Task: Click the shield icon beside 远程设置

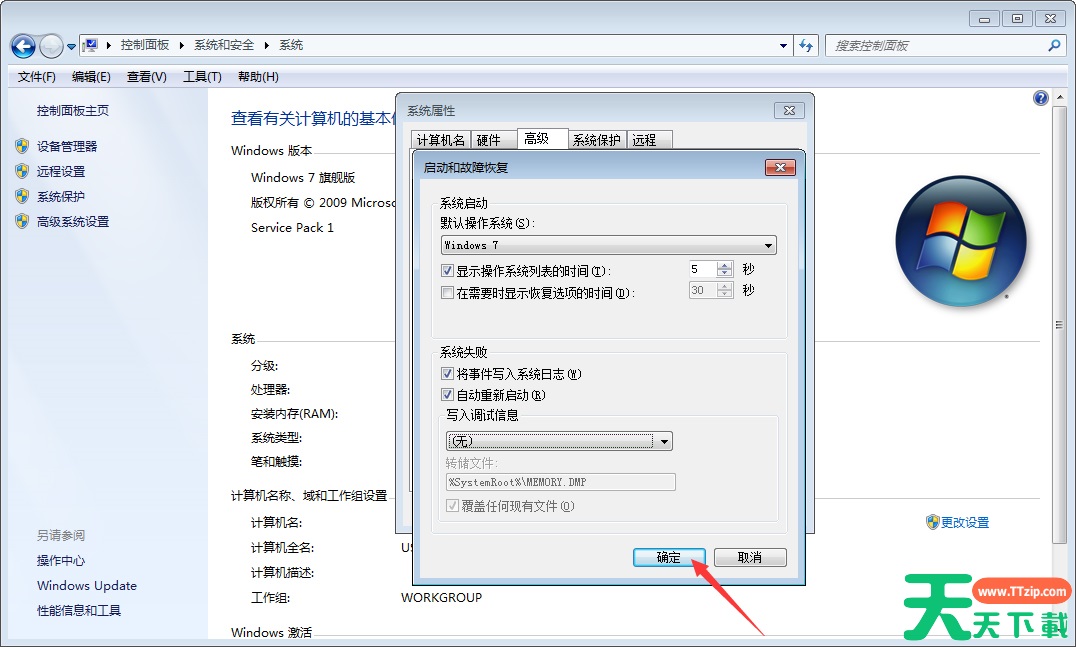Action: (22, 171)
